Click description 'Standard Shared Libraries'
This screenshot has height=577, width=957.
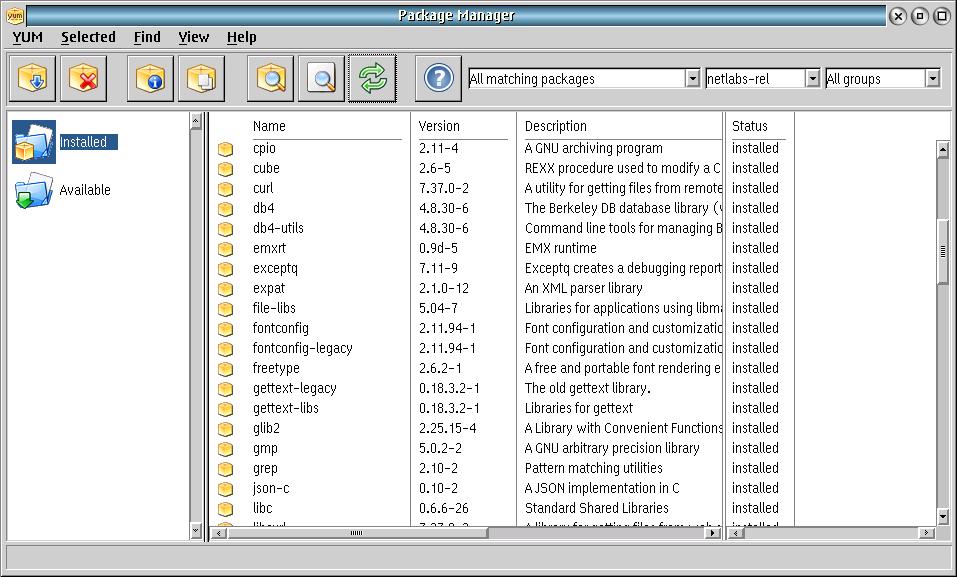coord(596,508)
